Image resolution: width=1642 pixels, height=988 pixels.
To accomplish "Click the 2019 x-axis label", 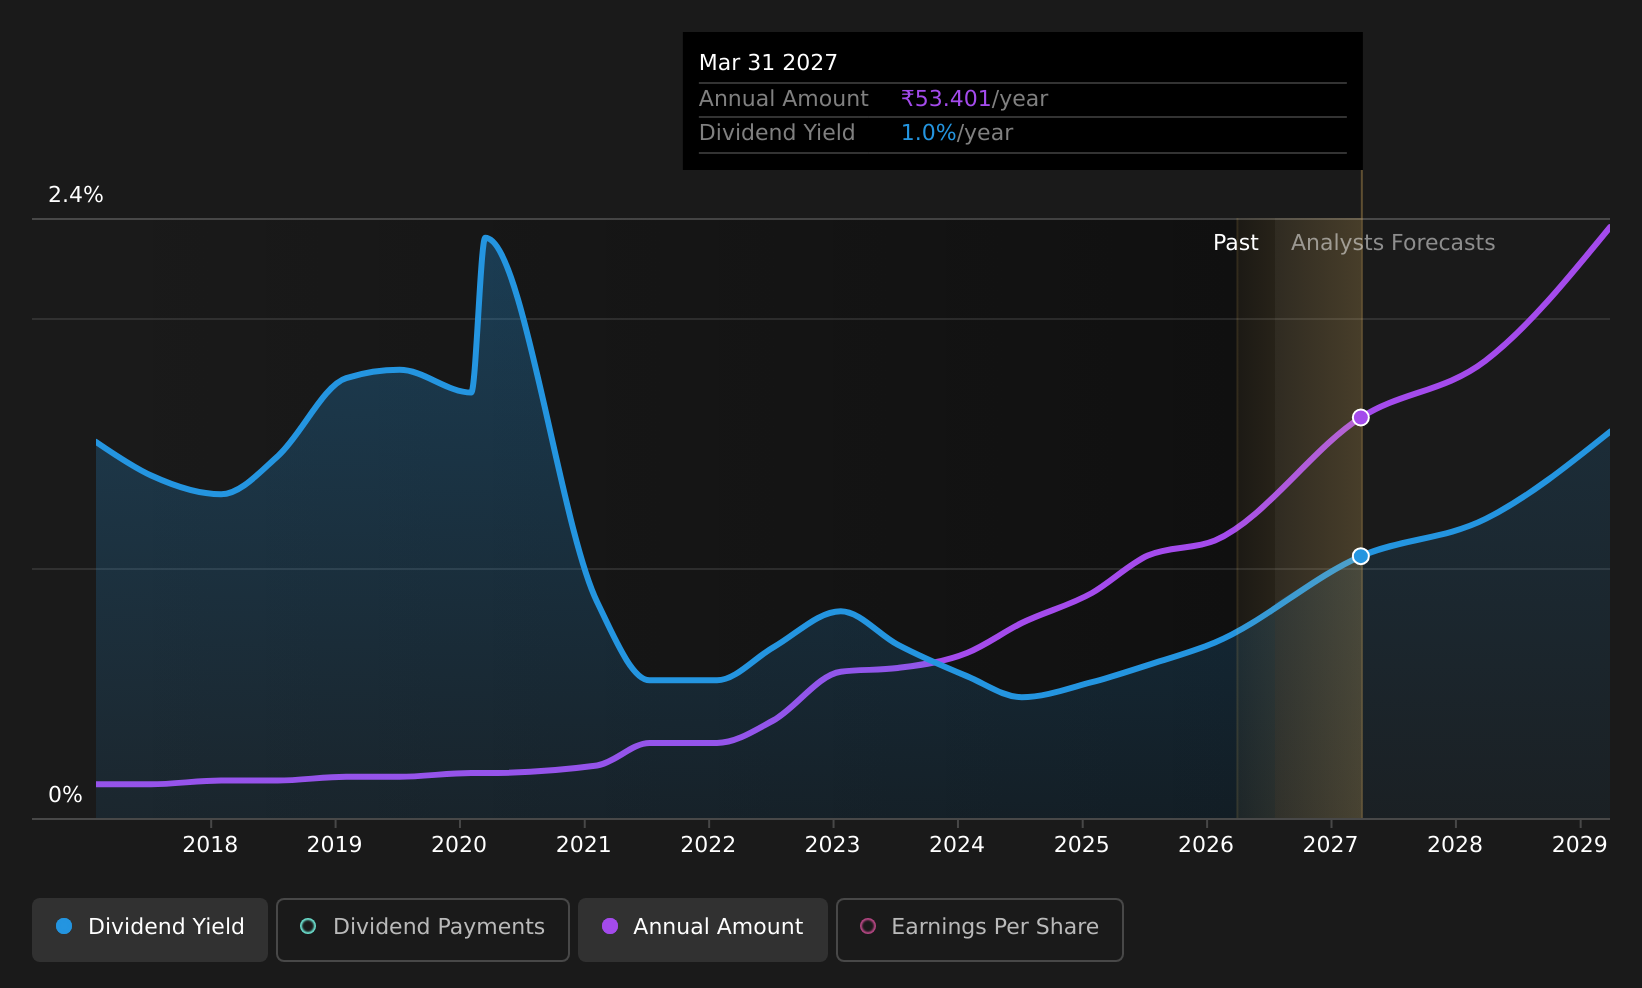I will [334, 845].
